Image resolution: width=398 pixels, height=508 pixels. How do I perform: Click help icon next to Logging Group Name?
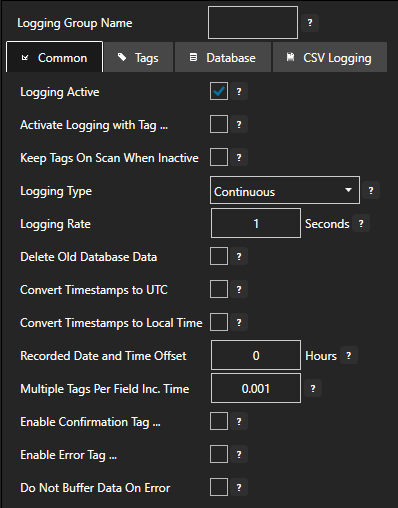coord(310,23)
